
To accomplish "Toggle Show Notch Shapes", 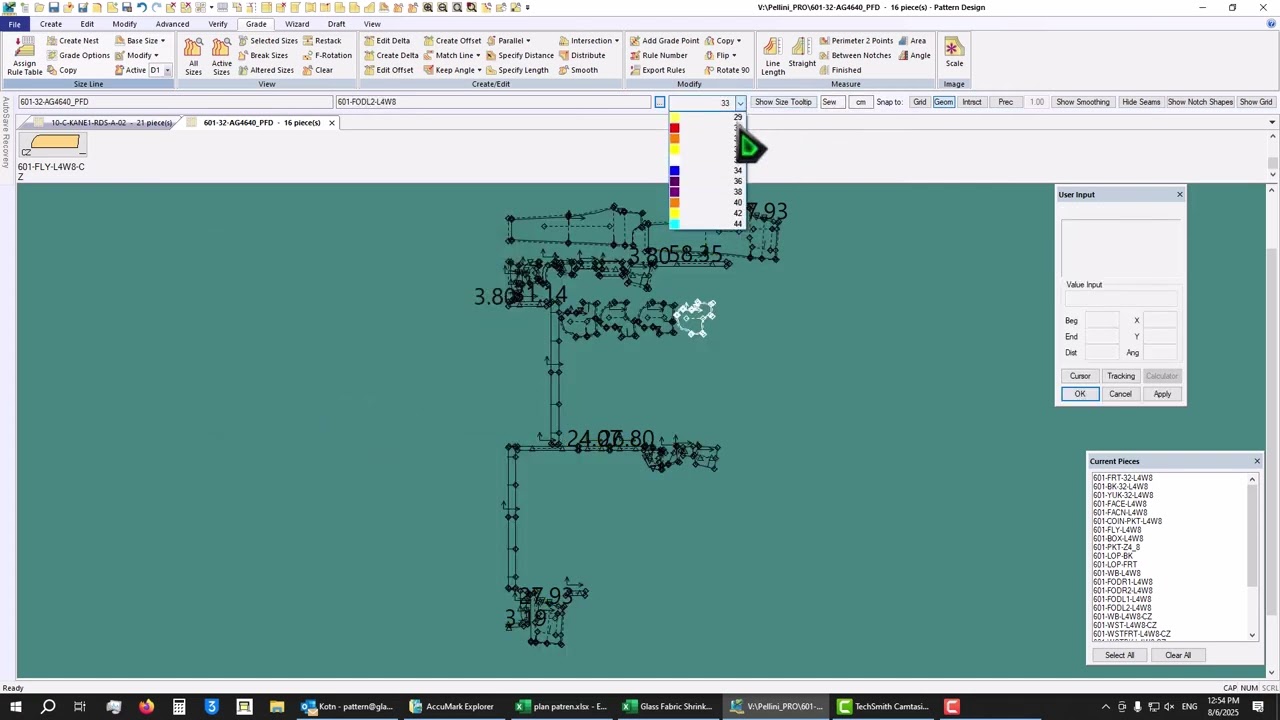I will tap(1200, 102).
